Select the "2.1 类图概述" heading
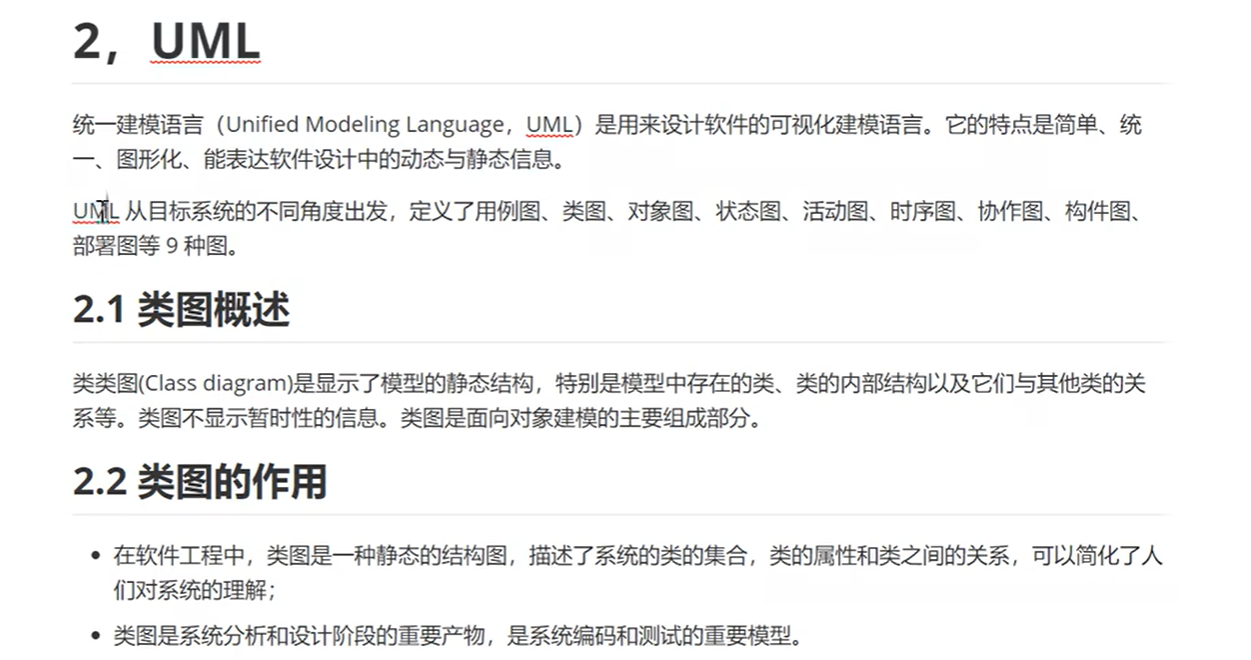Image resolution: width=1251 pixels, height=660 pixels. pos(181,311)
